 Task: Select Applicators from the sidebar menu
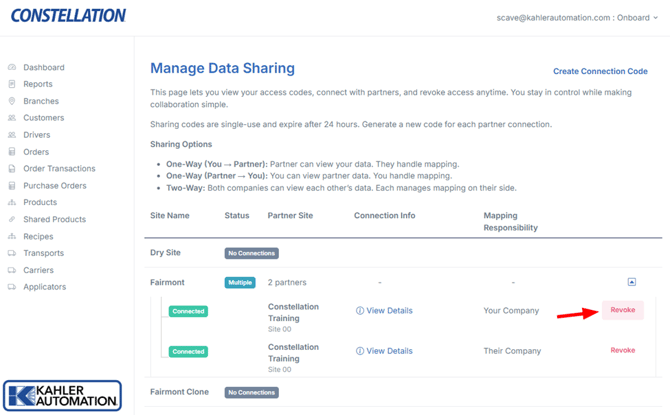click(x=44, y=287)
